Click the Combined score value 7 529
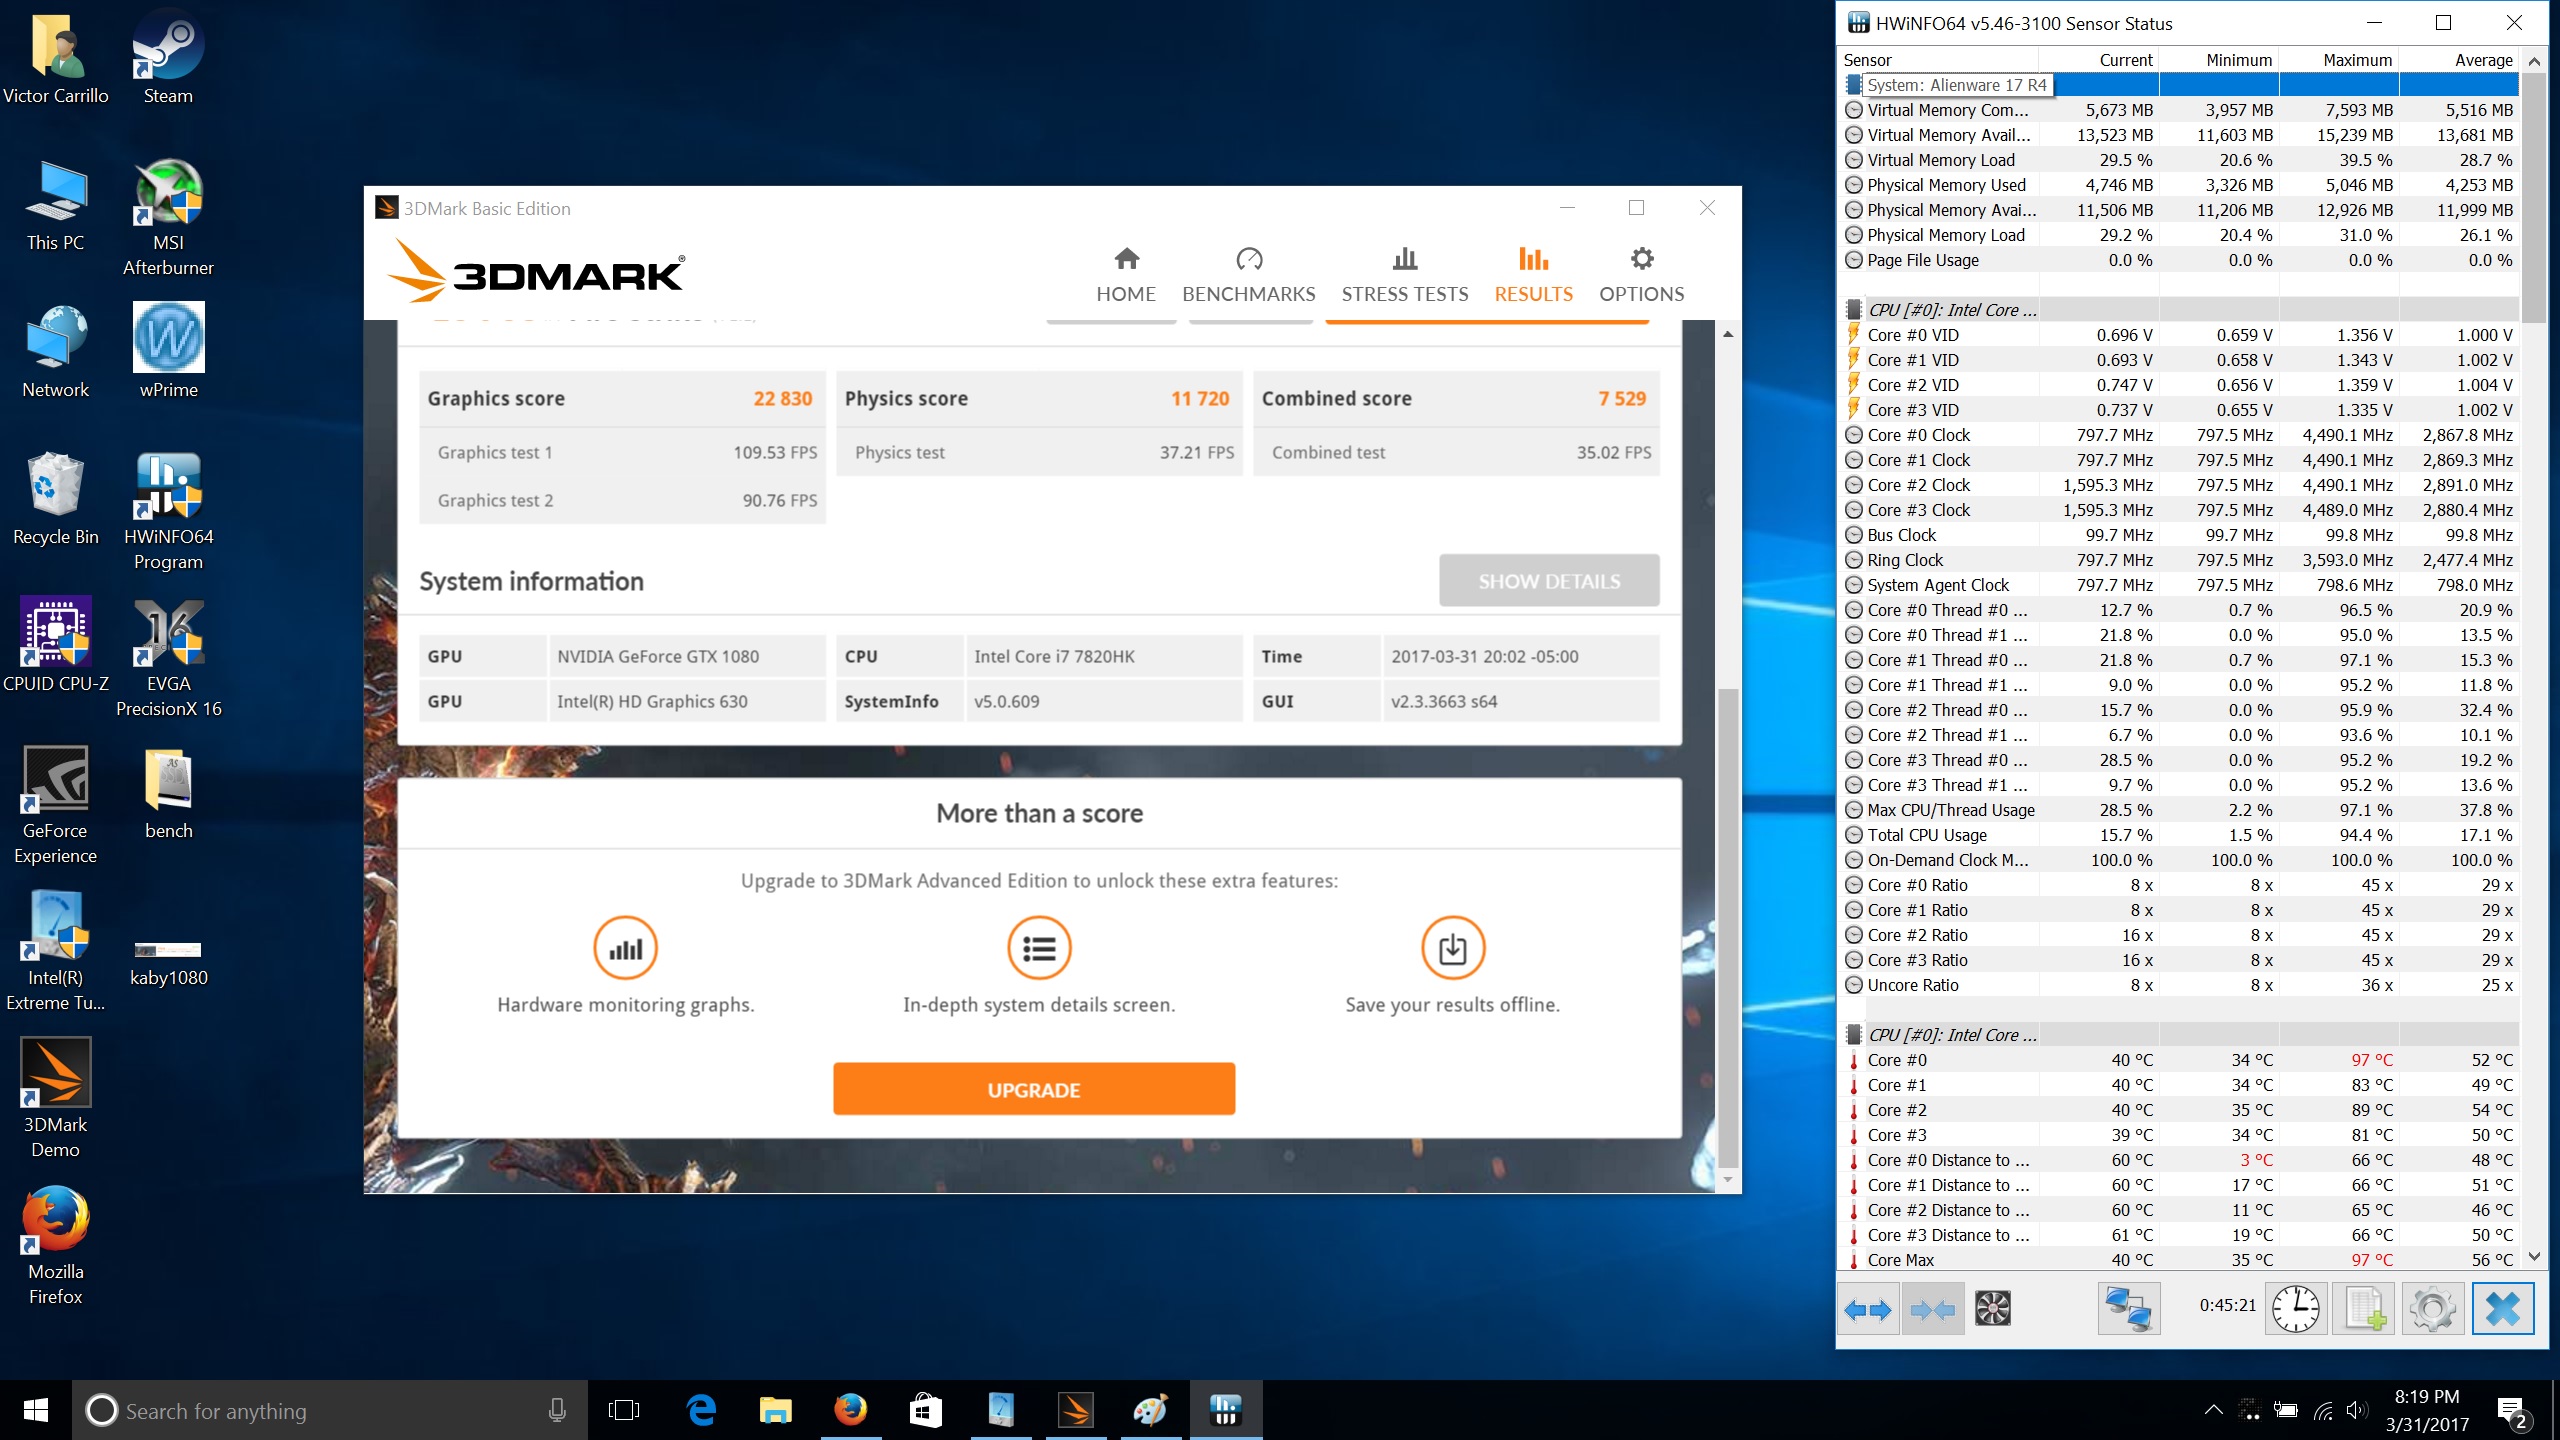2560x1440 pixels. point(1622,398)
